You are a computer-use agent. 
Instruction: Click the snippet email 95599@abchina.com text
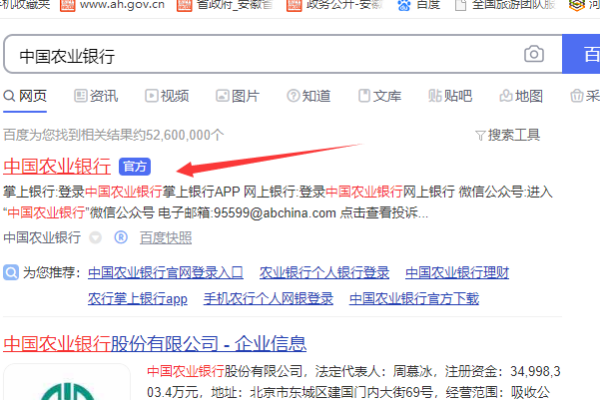tap(274, 212)
